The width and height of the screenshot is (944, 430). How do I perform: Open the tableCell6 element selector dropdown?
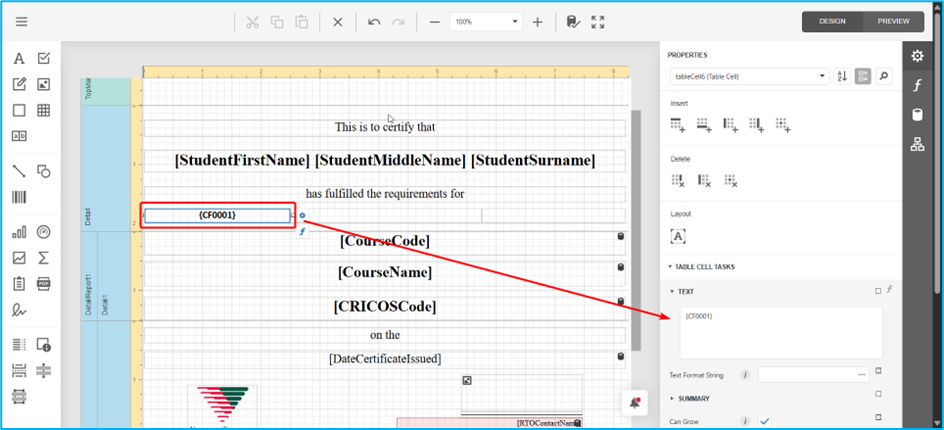tap(748, 76)
